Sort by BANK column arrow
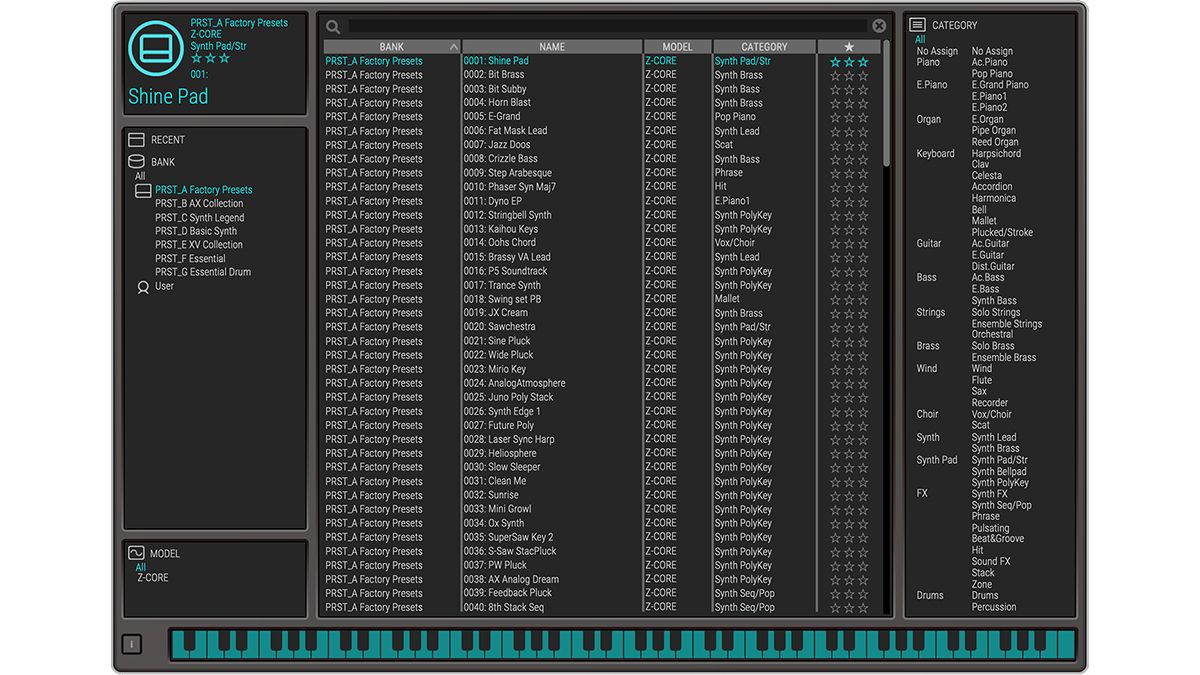Viewport: 1200px width, 675px height. click(x=454, y=47)
